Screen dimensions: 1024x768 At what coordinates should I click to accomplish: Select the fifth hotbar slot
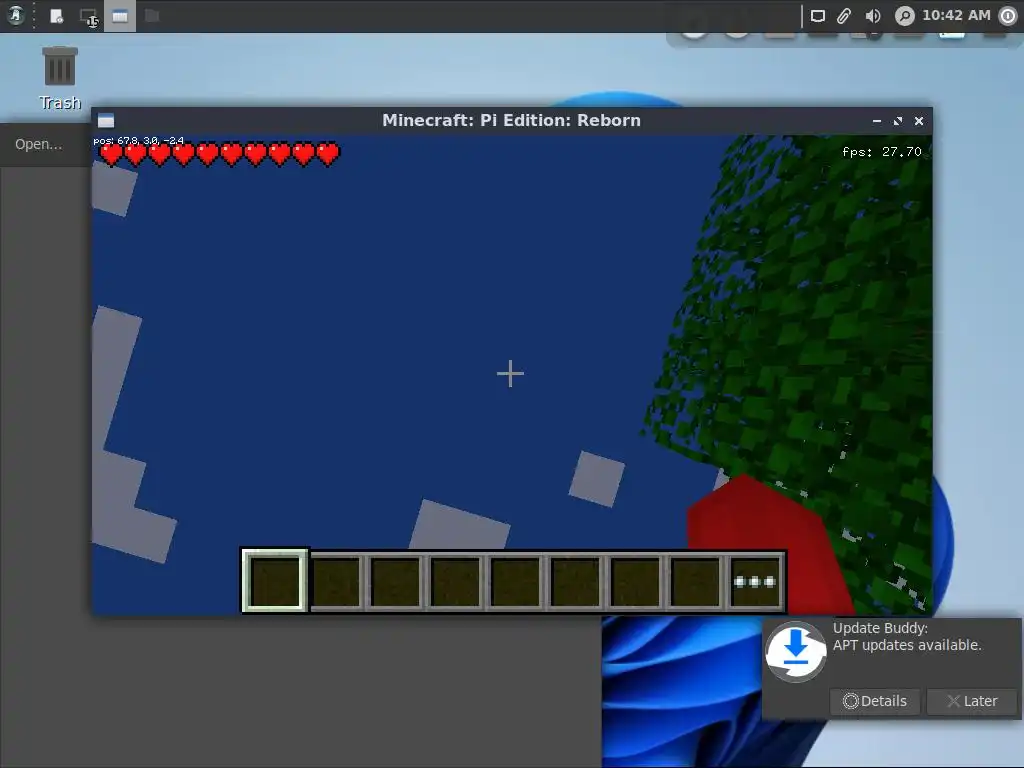pyautogui.click(x=515, y=581)
